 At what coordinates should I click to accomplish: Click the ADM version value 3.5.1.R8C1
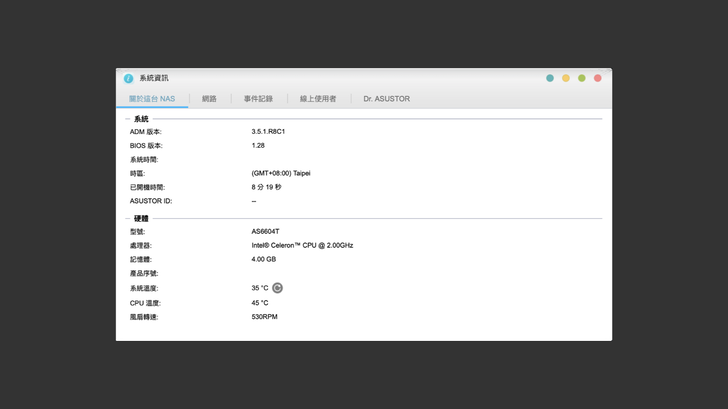[x=268, y=132]
